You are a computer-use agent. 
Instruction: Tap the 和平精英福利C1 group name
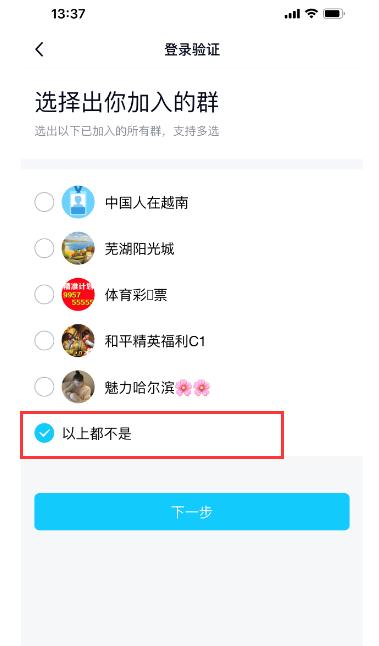[x=155, y=341]
